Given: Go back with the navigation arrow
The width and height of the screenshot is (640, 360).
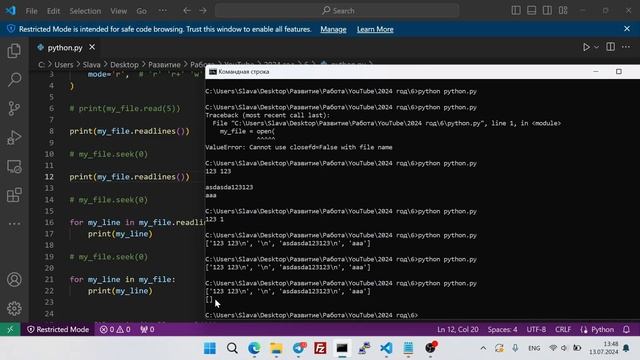Looking at the screenshot, I should coord(187,11).
